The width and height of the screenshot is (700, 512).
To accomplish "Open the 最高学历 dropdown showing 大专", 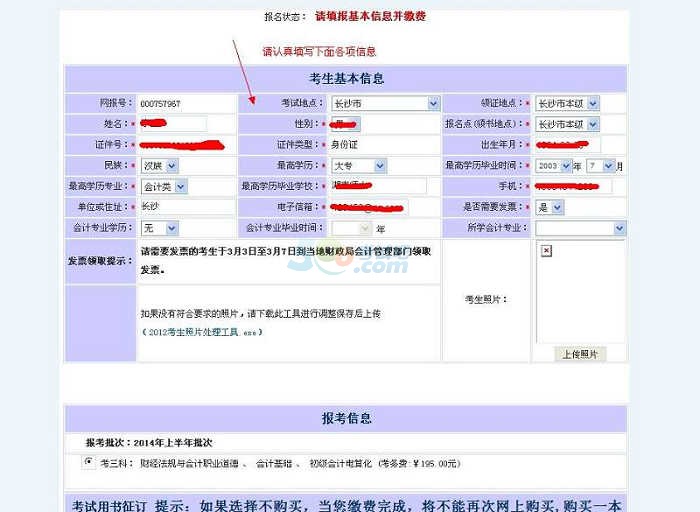I will coord(351,165).
